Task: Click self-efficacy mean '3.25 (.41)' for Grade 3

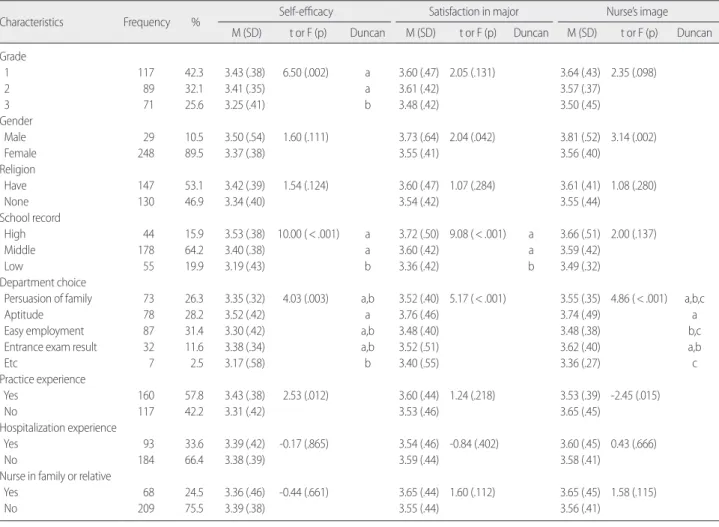Action: click(x=245, y=105)
